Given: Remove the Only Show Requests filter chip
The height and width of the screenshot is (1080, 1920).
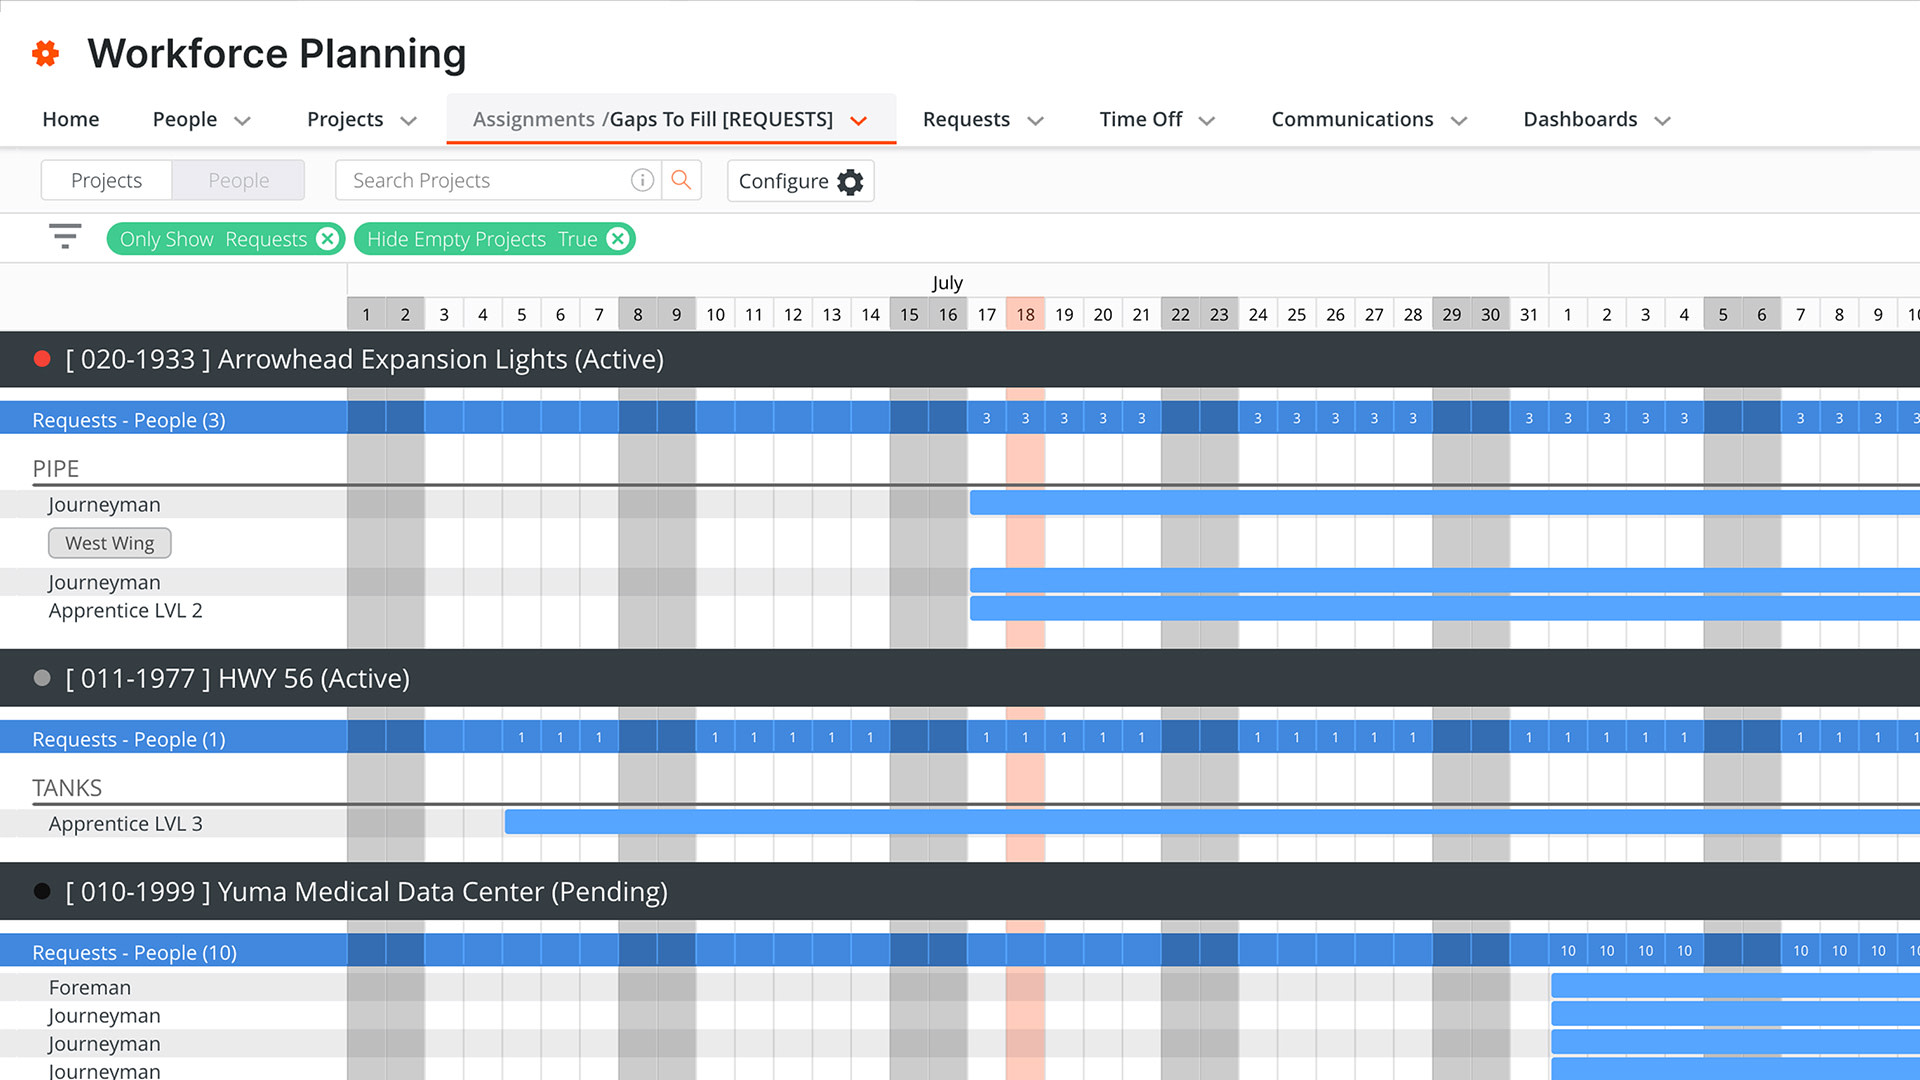Looking at the screenshot, I should (x=327, y=239).
